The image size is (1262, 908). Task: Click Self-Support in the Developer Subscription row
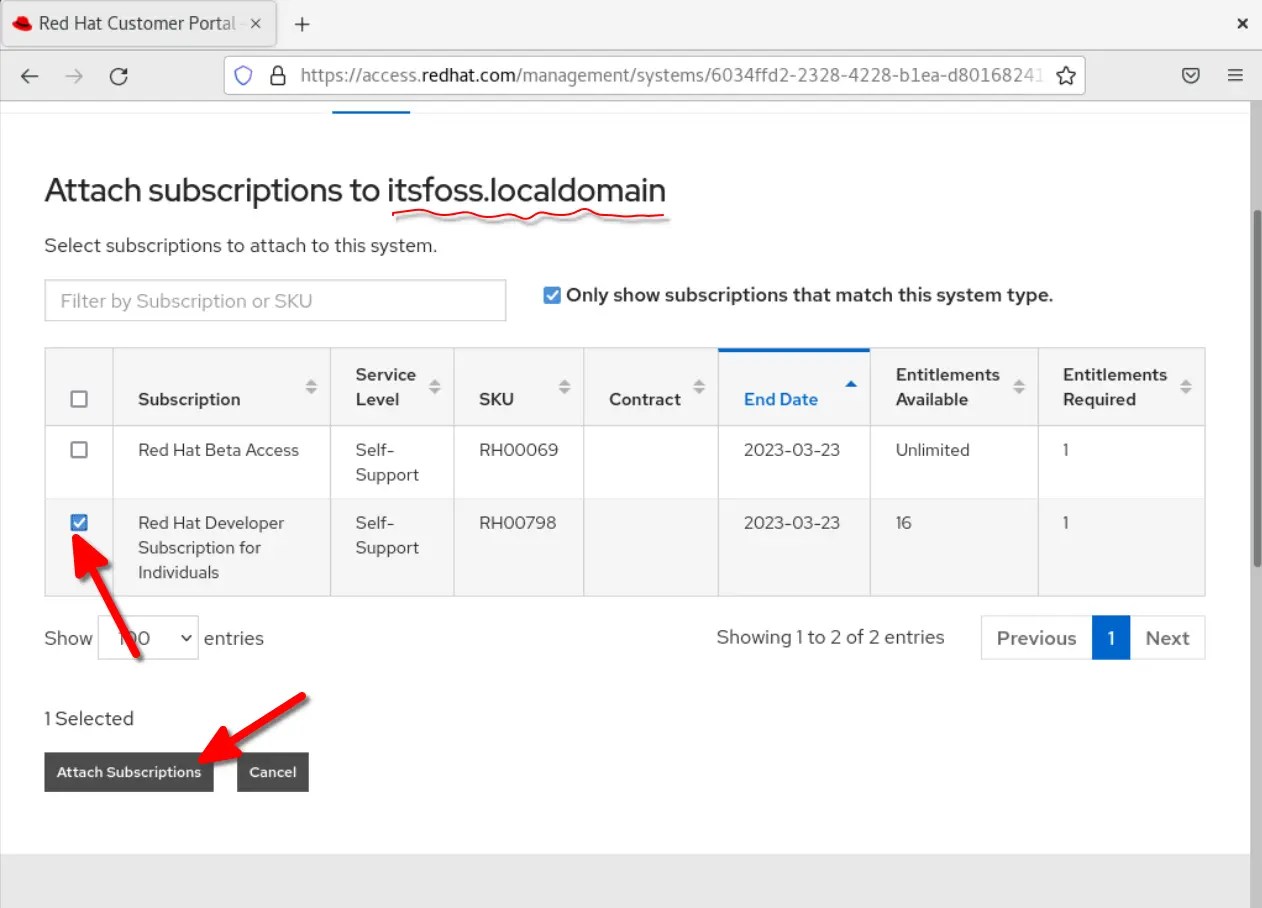[x=387, y=535]
